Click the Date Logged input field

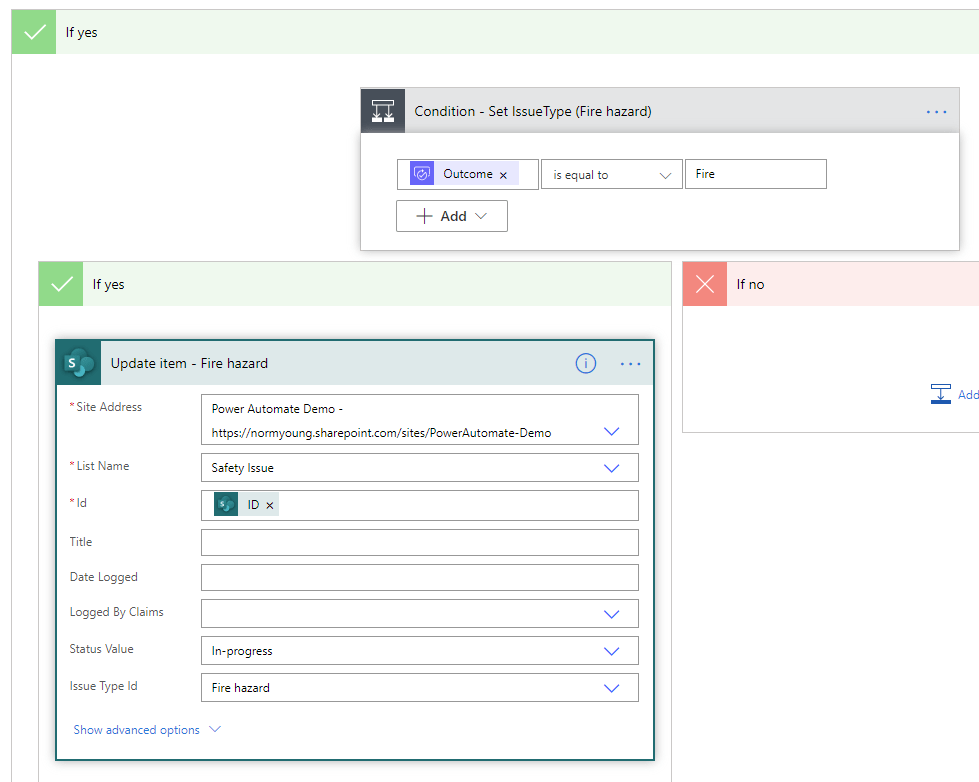tap(419, 578)
